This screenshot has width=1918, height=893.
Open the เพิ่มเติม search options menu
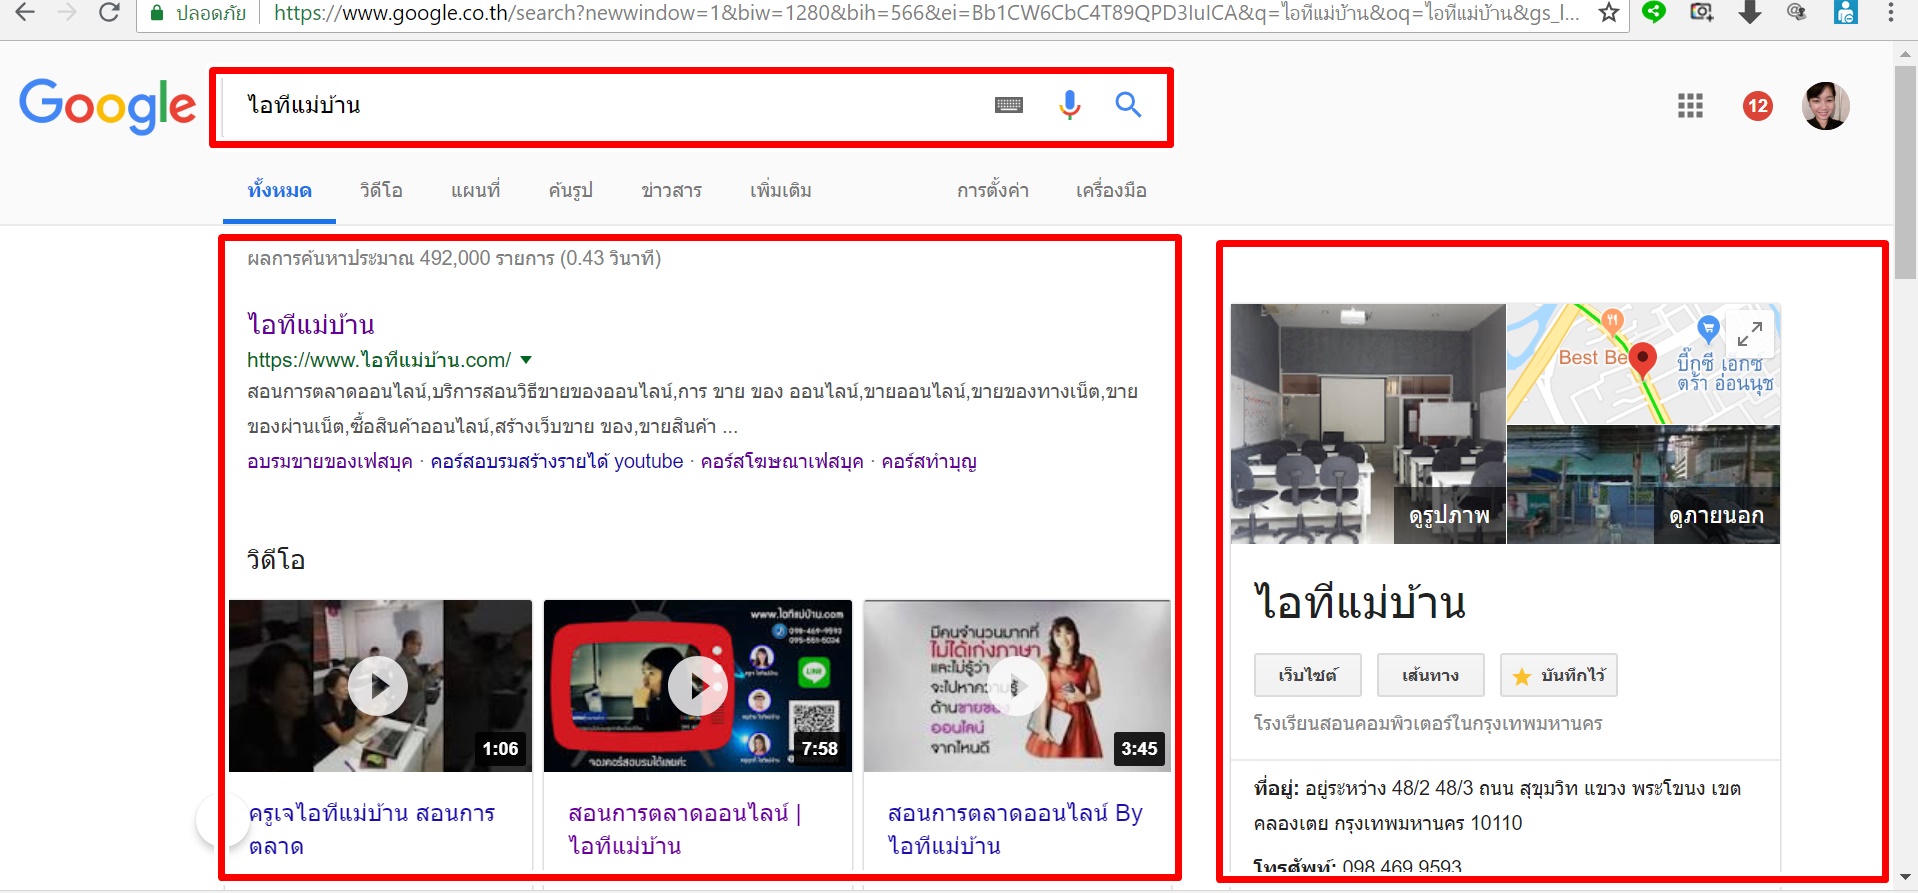tap(781, 190)
